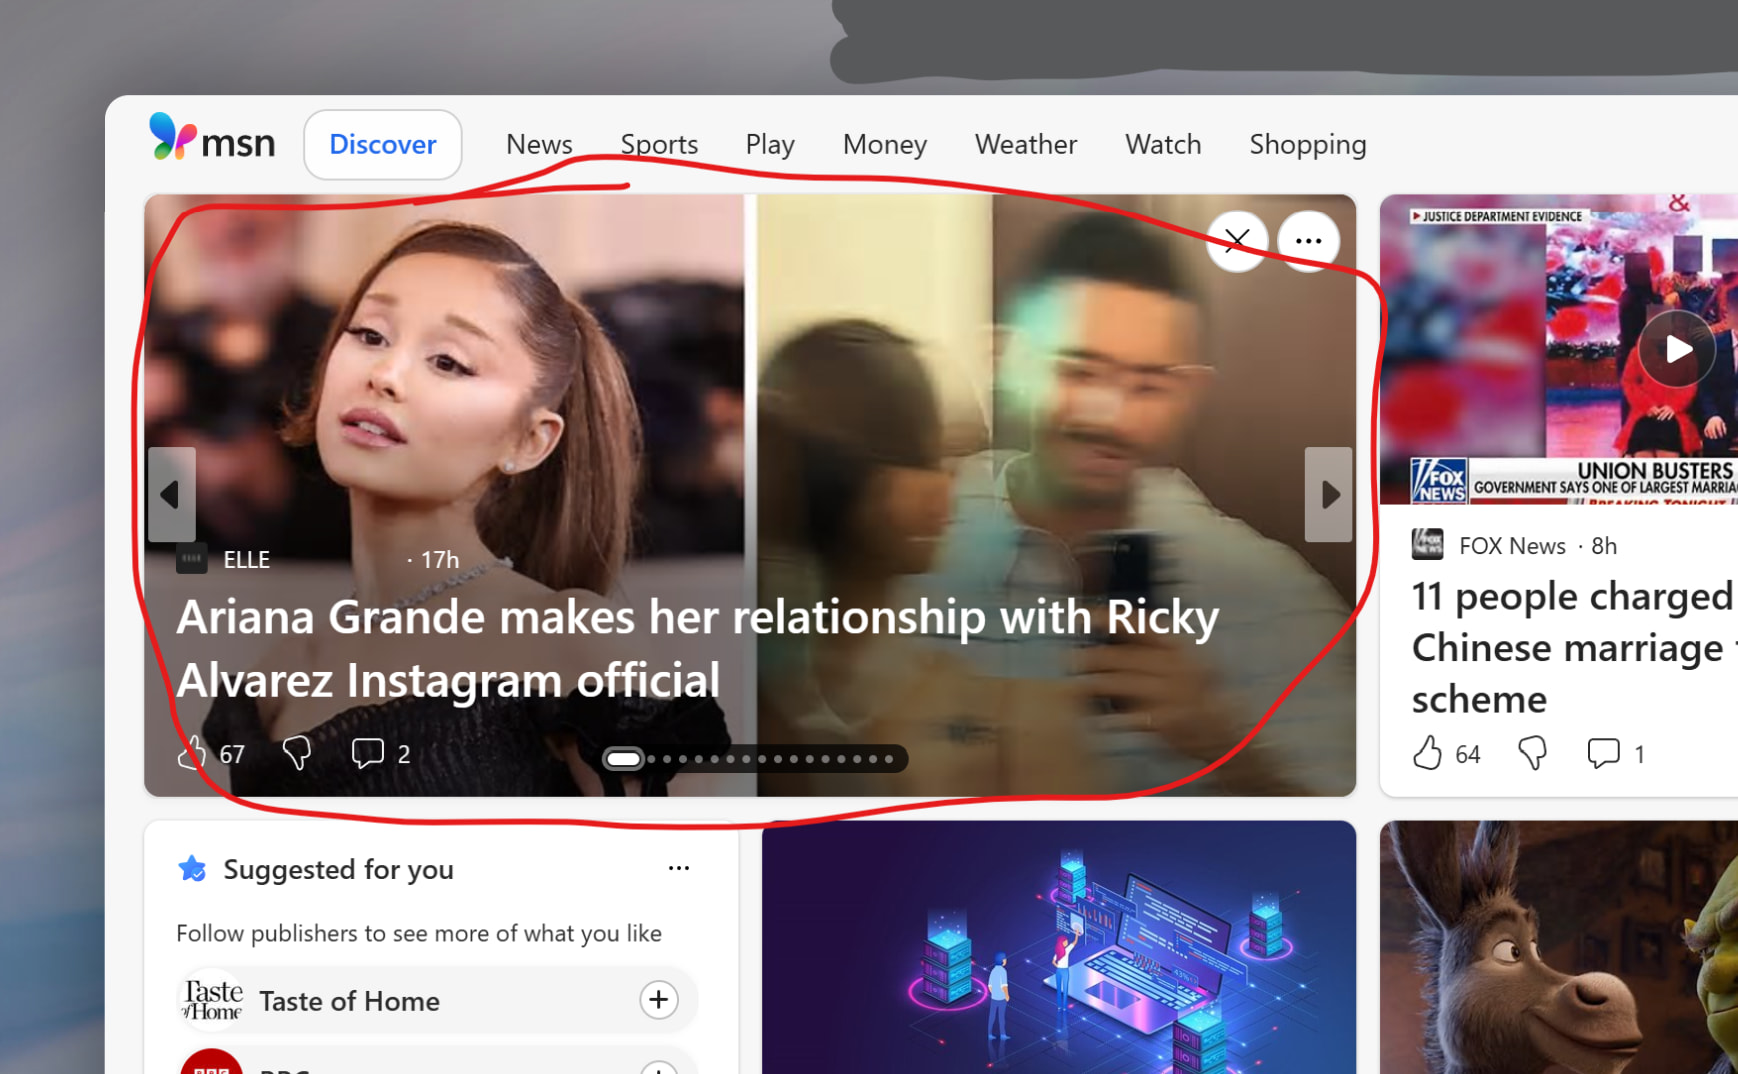Dislike the Ariana Grande article
Viewport: 1738px width, 1074px height.
pyautogui.click(x=297, y=753)
